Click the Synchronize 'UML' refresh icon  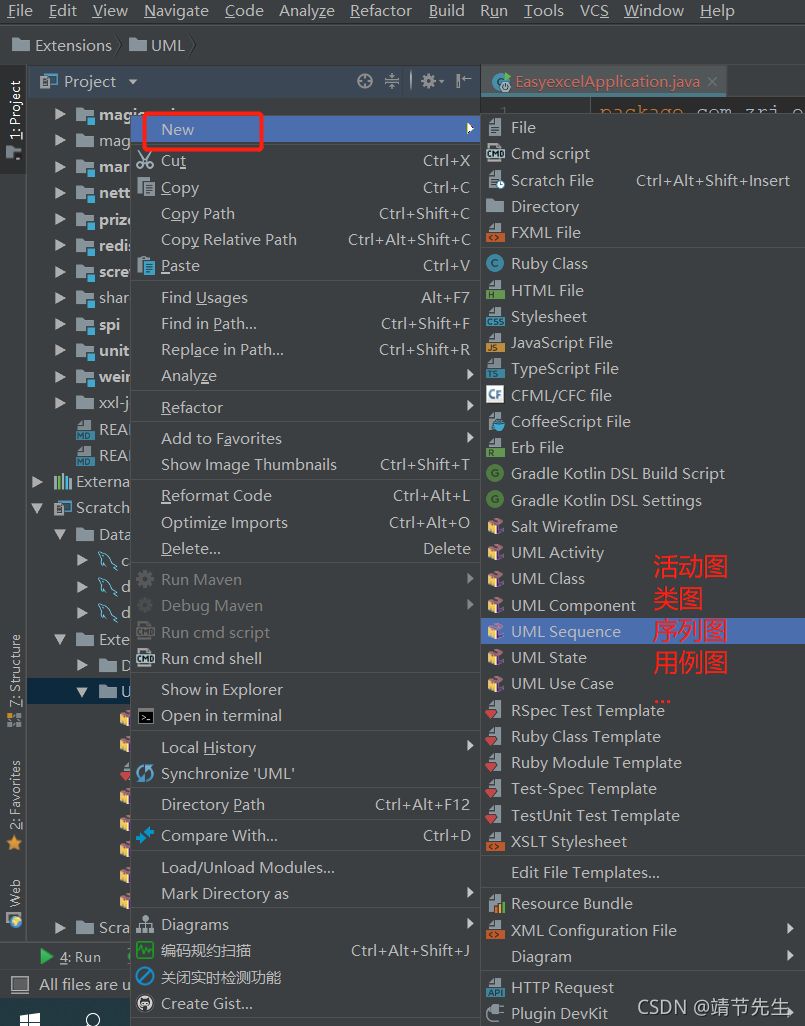145,773
